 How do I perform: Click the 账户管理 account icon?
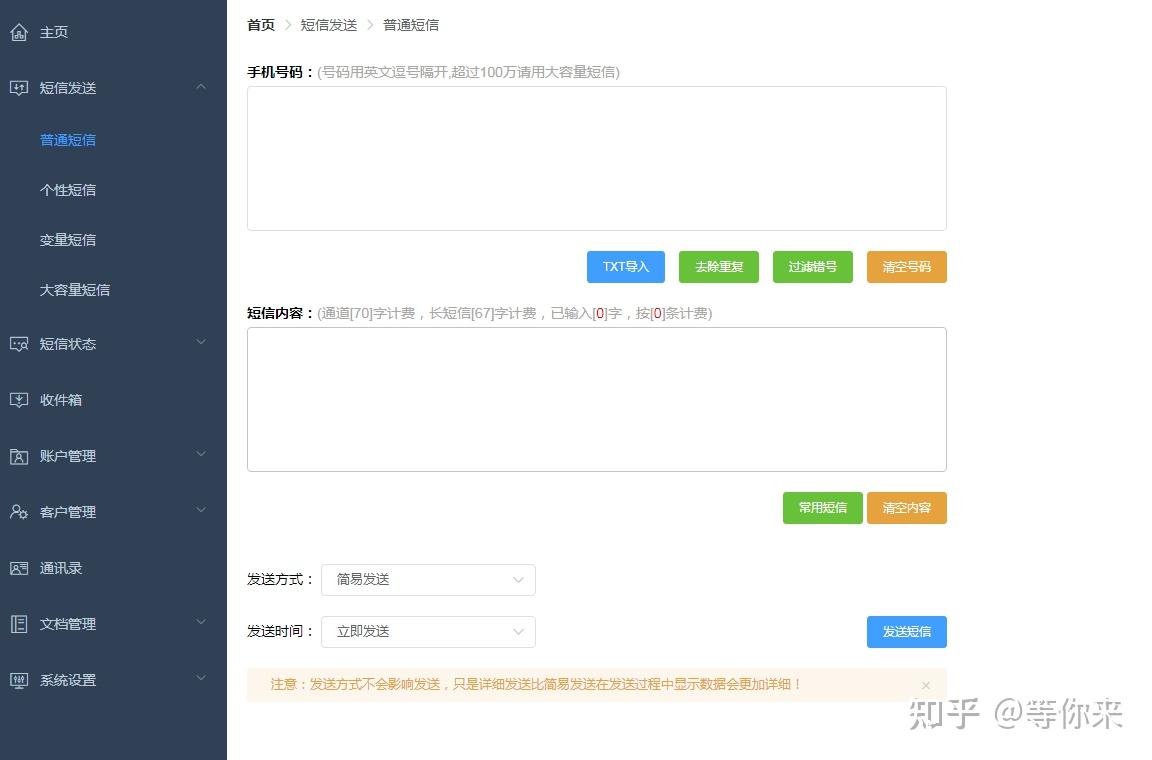19,456
